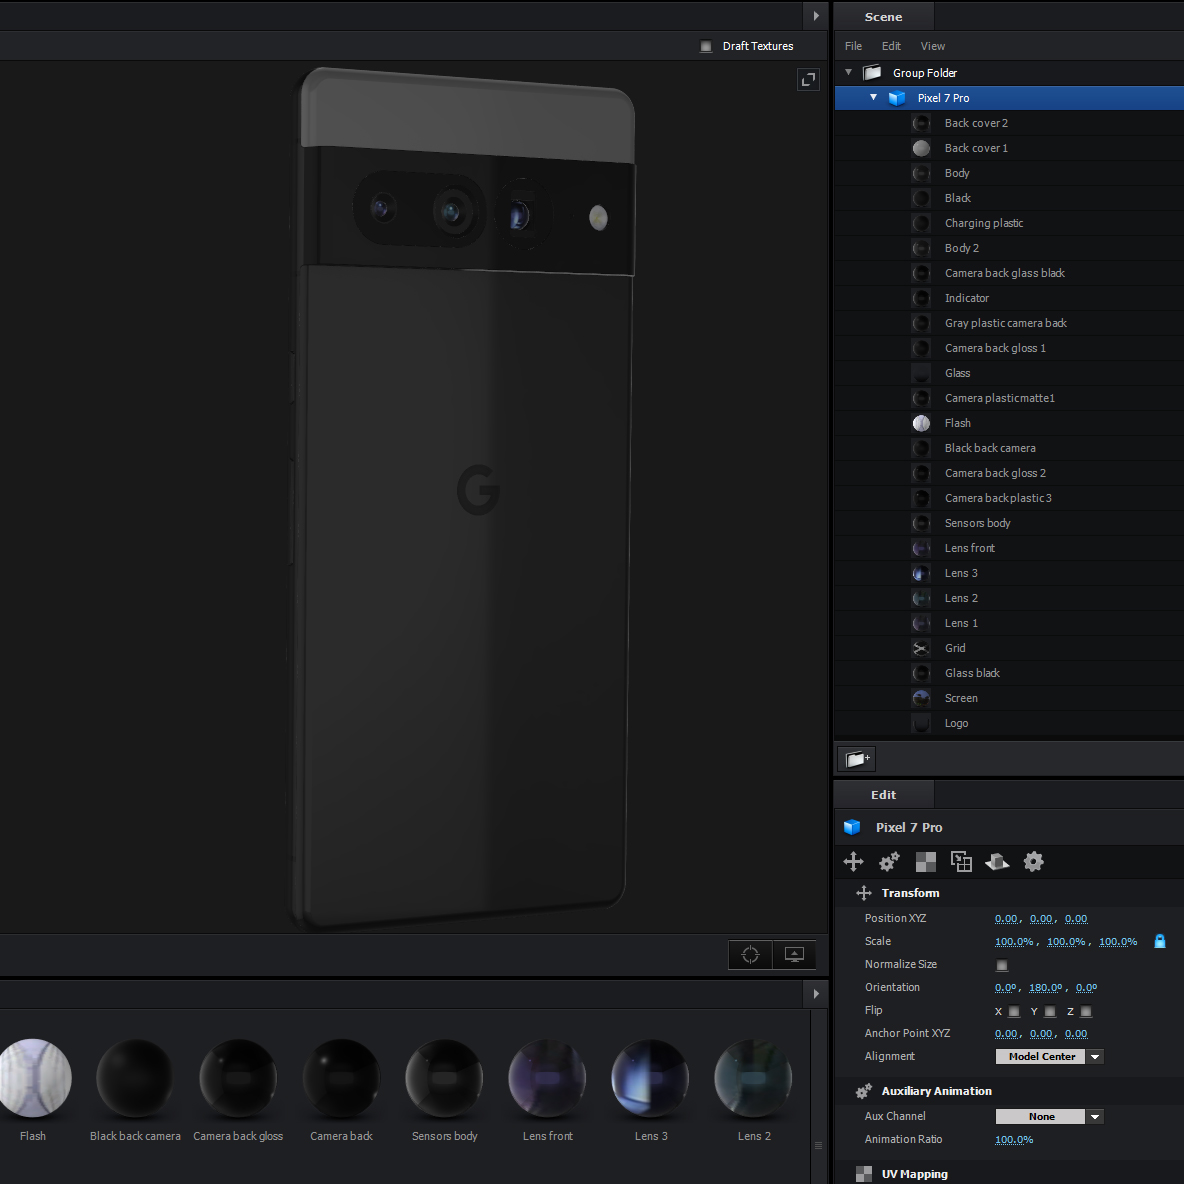Select the Charging plastic tree item
1184x1184 pixels.
(1009, 223)
